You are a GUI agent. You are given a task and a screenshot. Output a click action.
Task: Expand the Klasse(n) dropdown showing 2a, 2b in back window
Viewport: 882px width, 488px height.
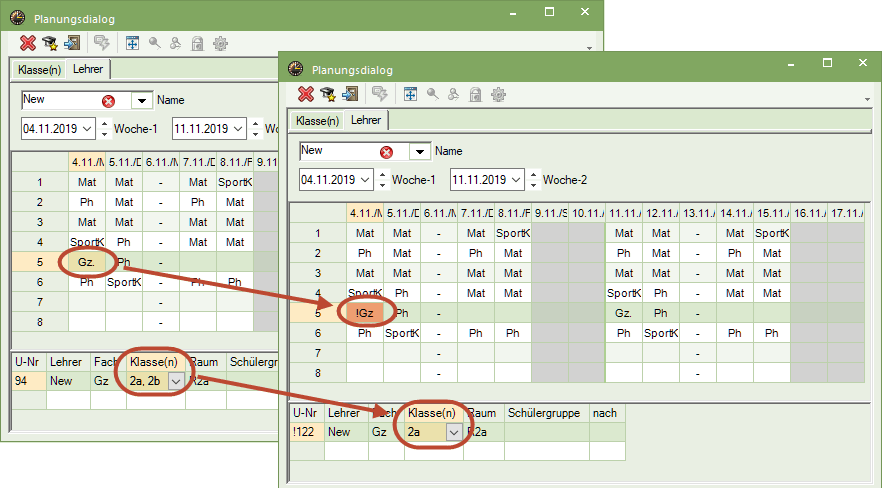(x=176, y=381)
